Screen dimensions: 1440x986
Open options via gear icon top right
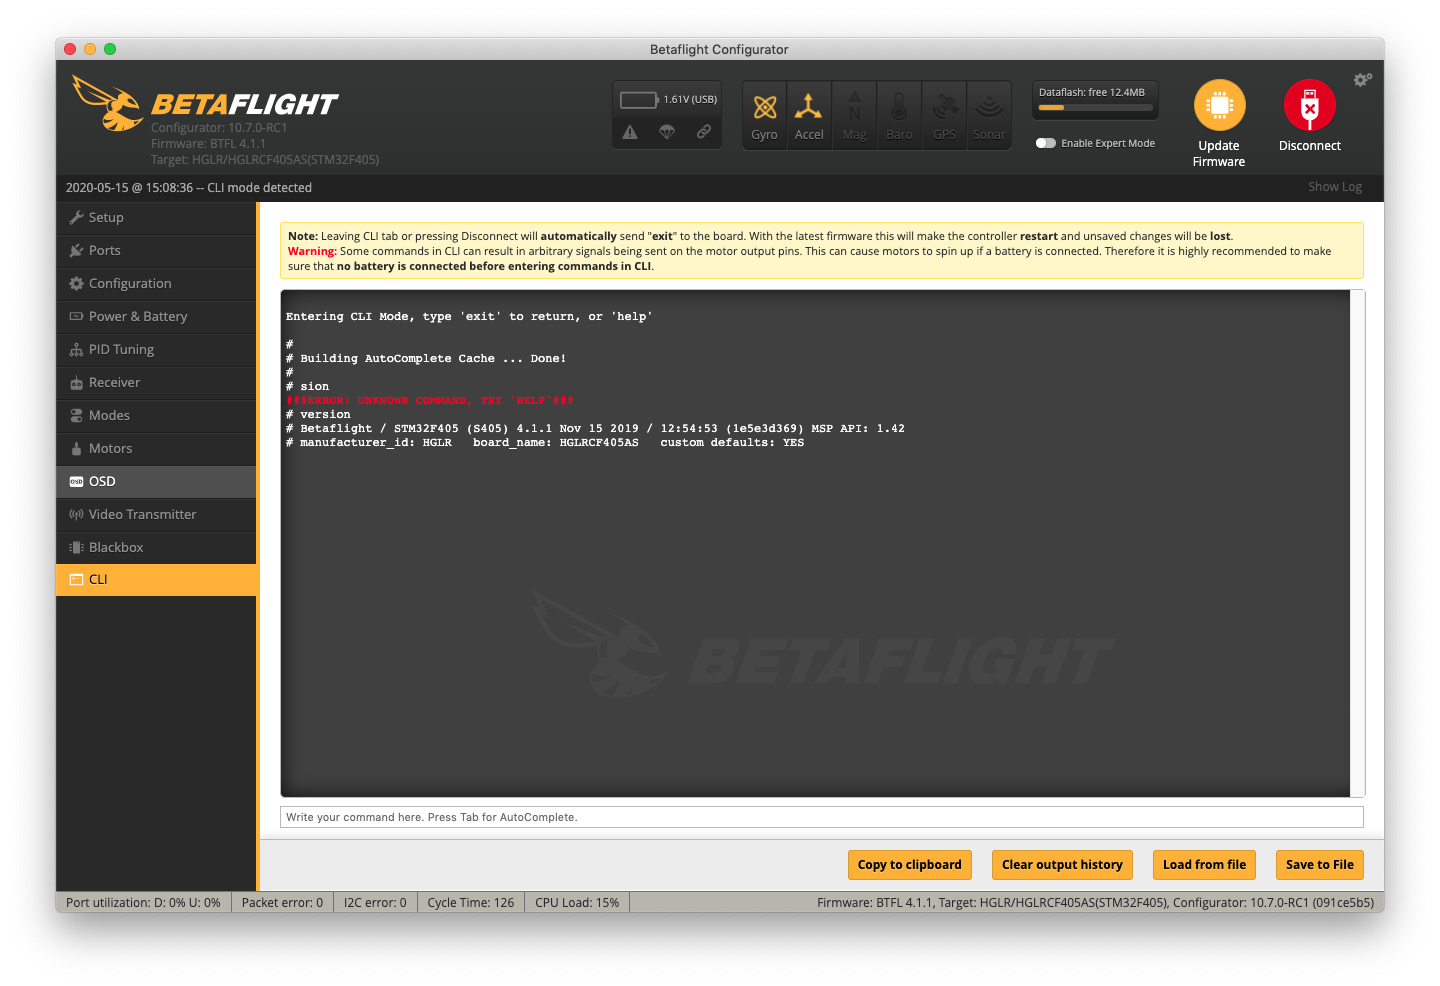(x=1363, y=79)
